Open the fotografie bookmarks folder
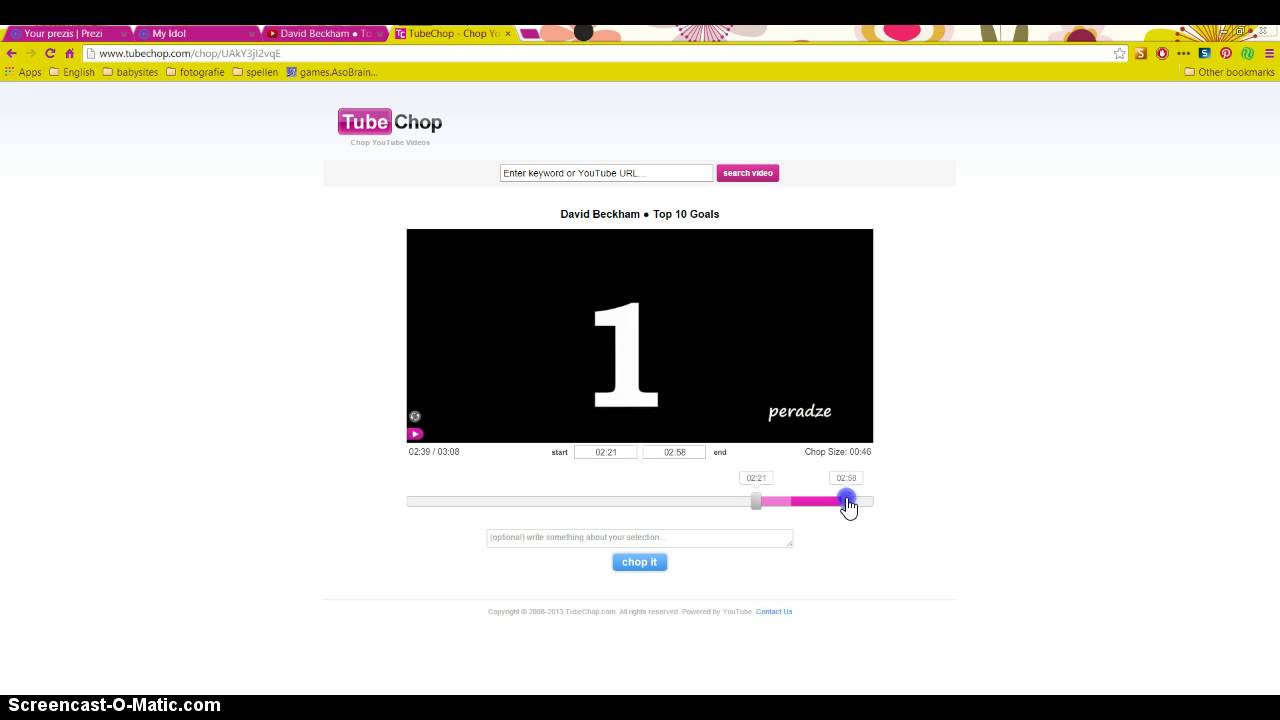Image resolution: width=1280 pixels, height=720 pixels. (x=195, y=72)
